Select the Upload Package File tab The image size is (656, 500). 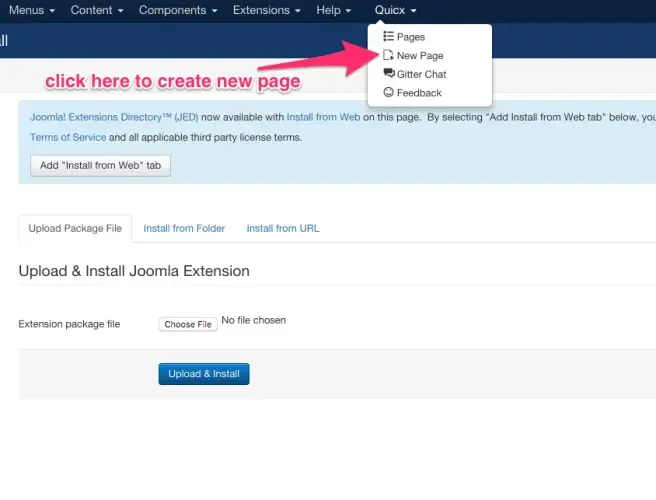[x=75, y=228]
